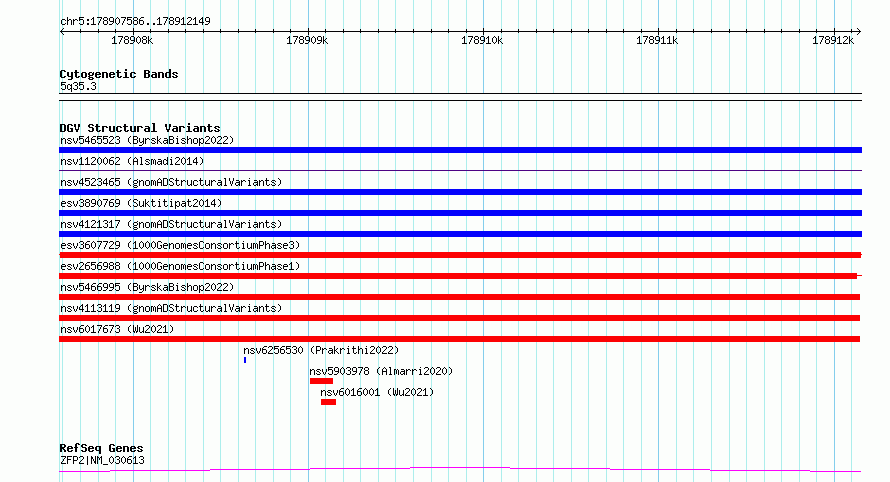The width and height of the screenshot is (890, 482).
Task: Open the esv3890769 (Suktitipat2014) variant label
Action: point(141,203)
